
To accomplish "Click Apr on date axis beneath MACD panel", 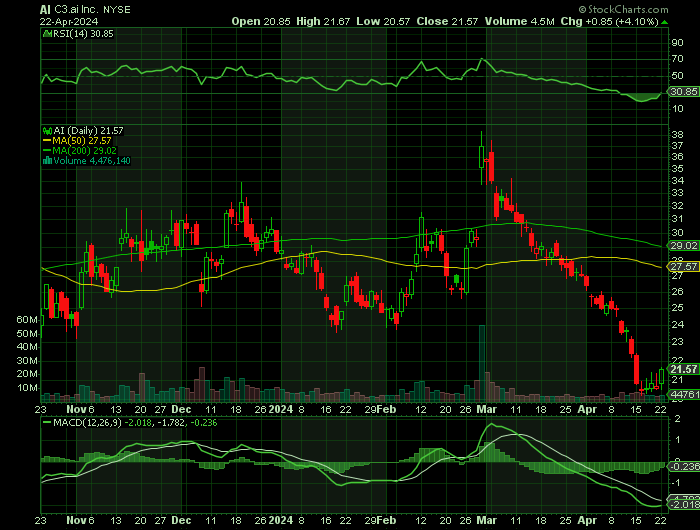I will pyautogui.click(x=588, y=520).
